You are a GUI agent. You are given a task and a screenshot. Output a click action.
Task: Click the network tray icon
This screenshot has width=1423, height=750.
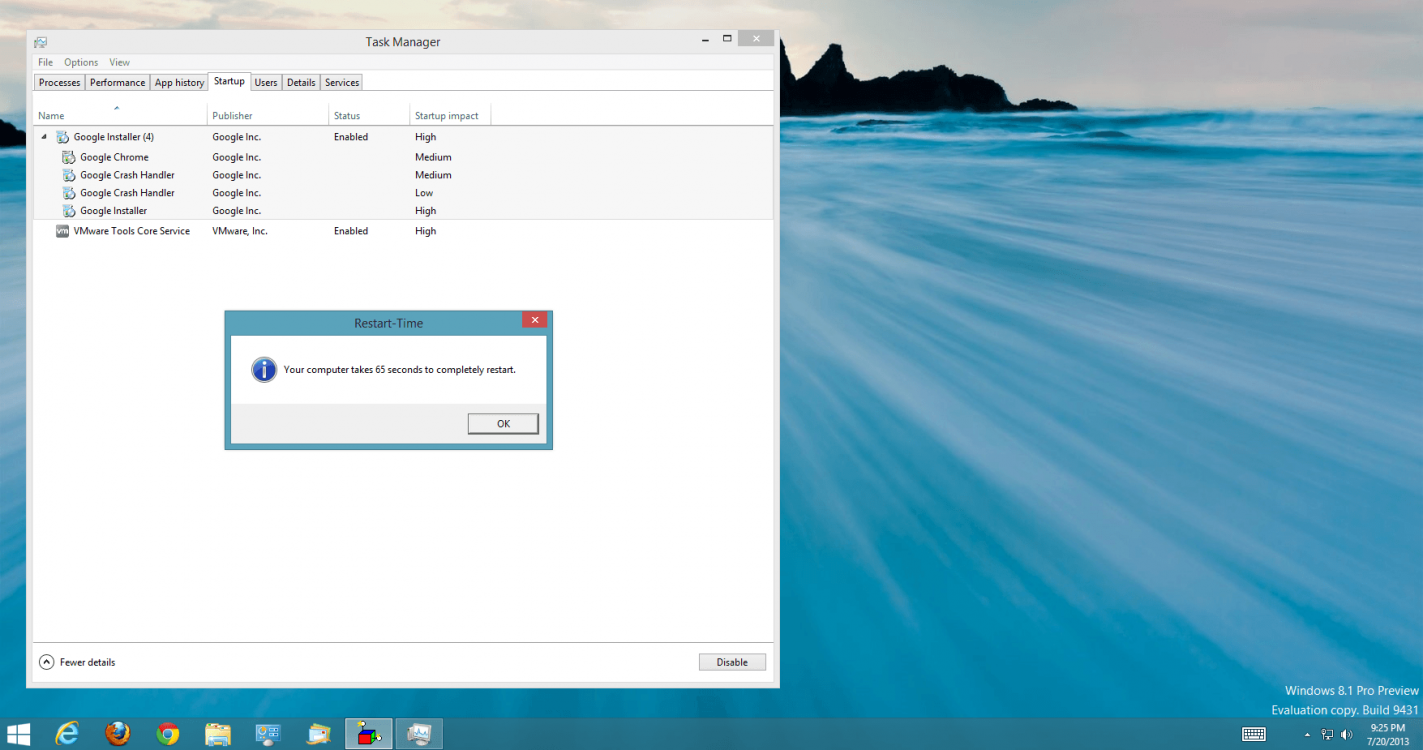(1328, 735)
